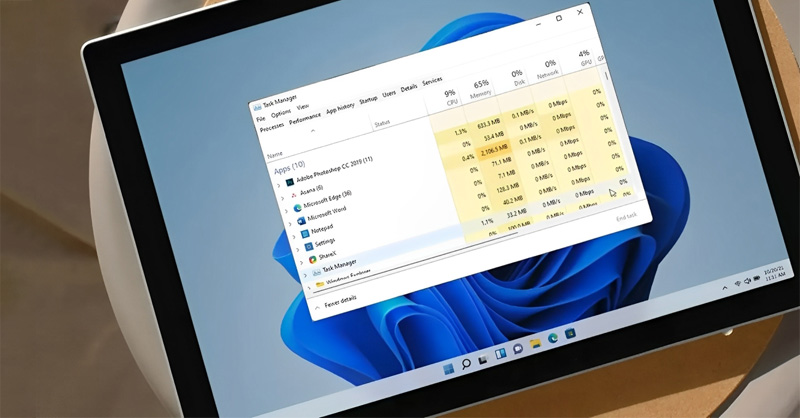Select the Notepad row name
The image size is (800, 418).
pyautogui.click(x=322, y=229)
